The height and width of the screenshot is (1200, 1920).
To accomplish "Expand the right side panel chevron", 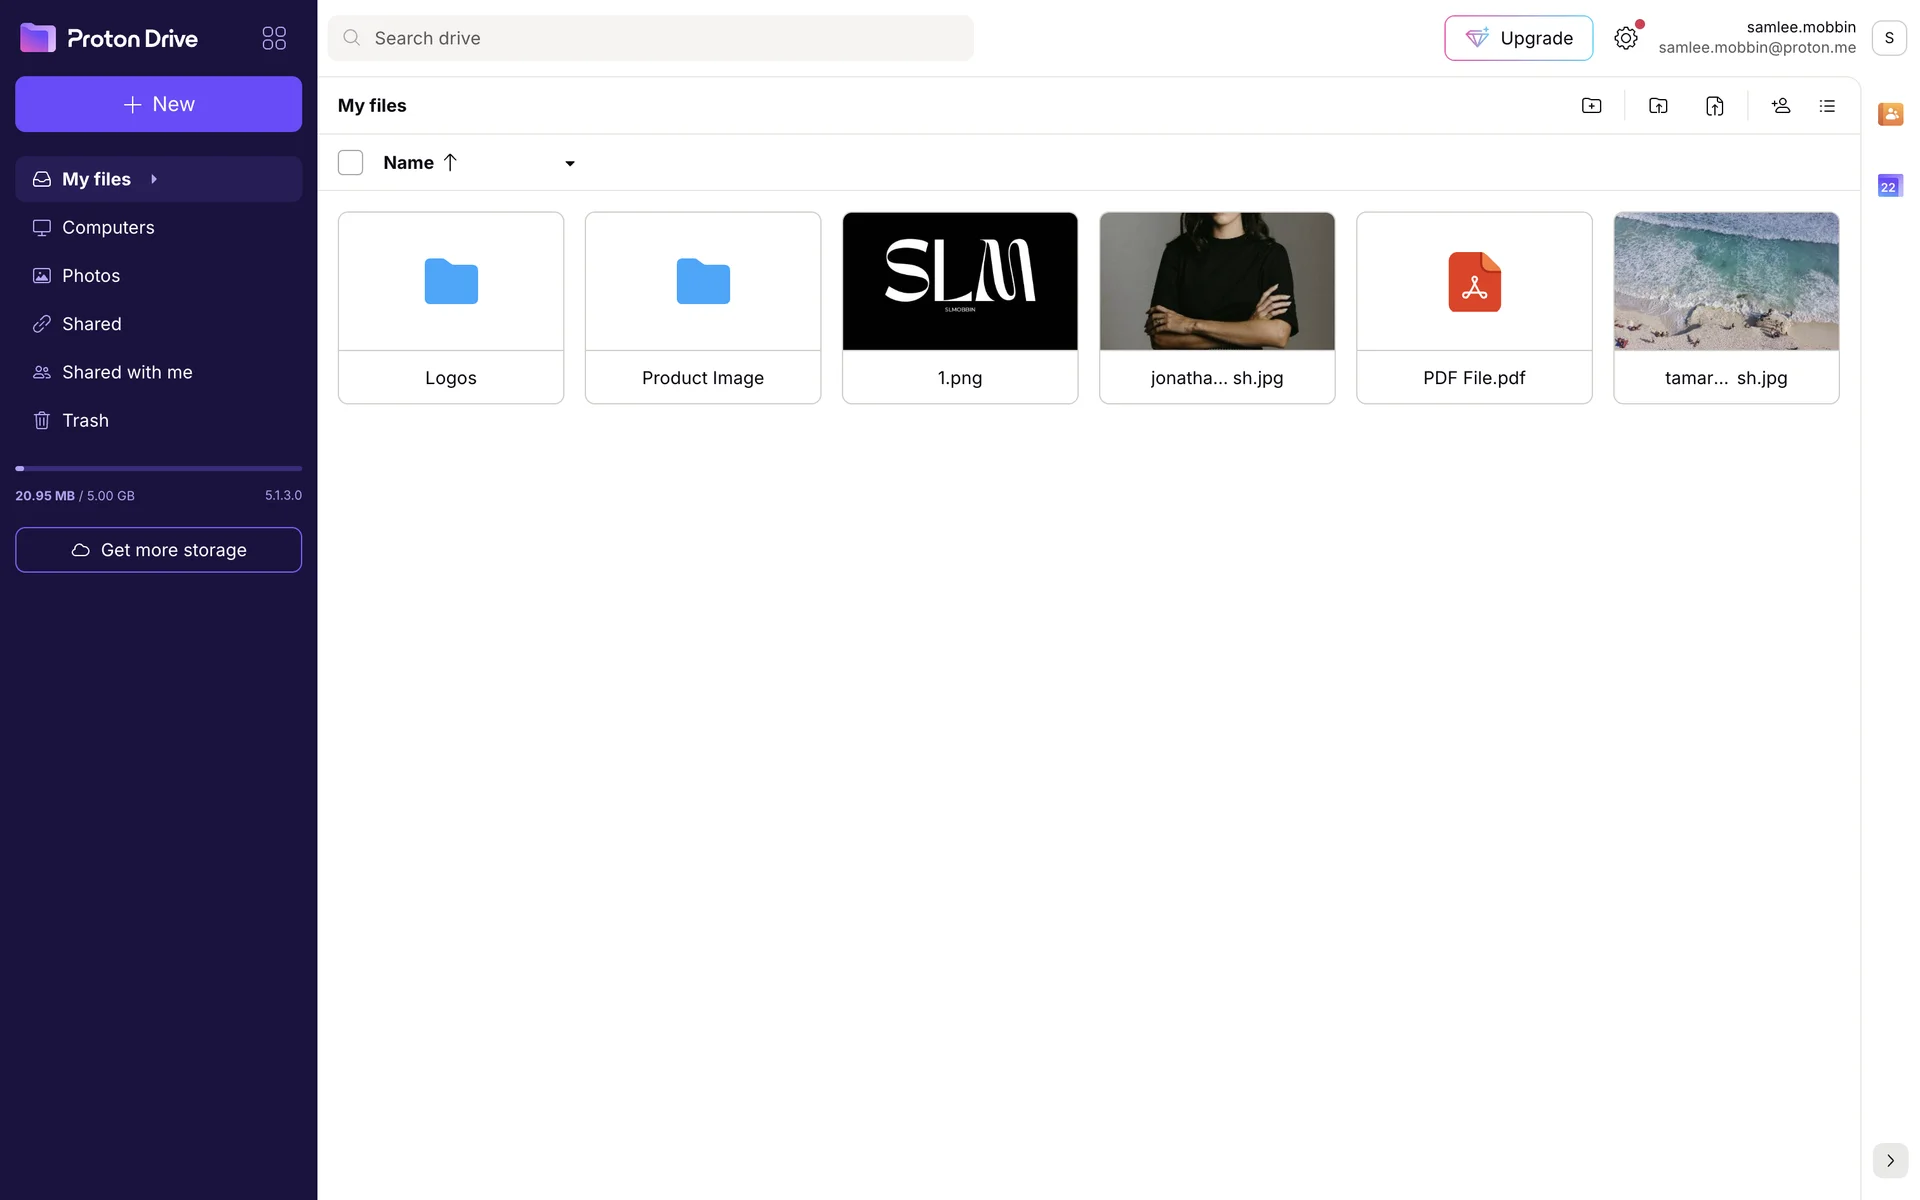I will coord(1890,1160).
